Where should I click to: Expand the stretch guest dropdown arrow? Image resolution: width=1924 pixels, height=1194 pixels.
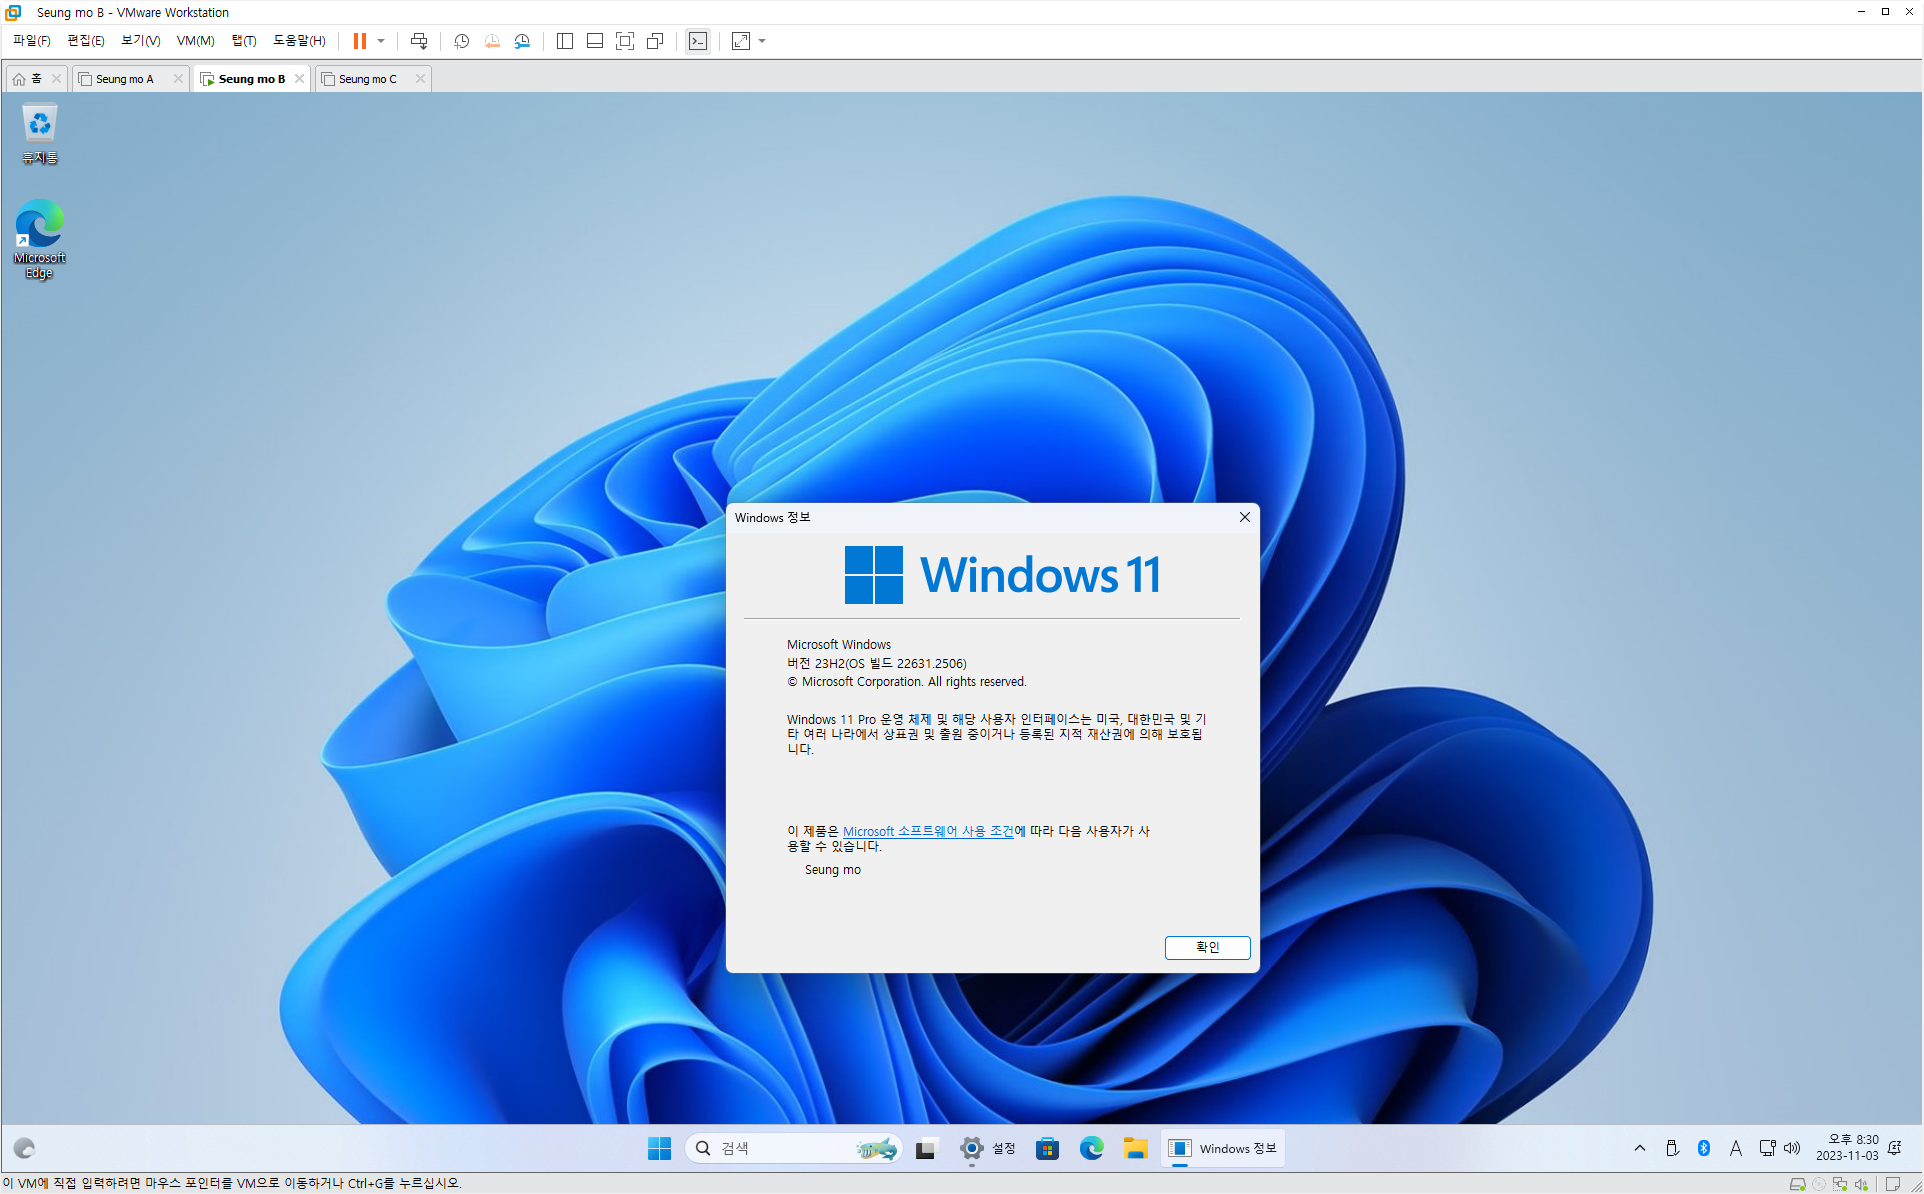click(x=762, y=41)
